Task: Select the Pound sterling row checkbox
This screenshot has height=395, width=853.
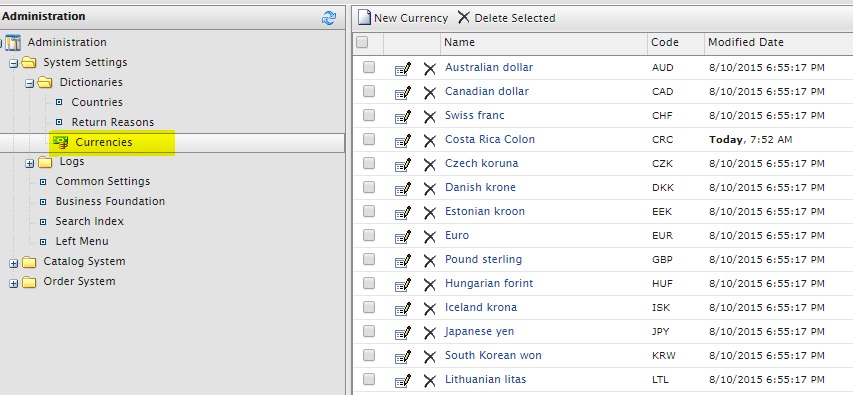Action: pos(369,259)
